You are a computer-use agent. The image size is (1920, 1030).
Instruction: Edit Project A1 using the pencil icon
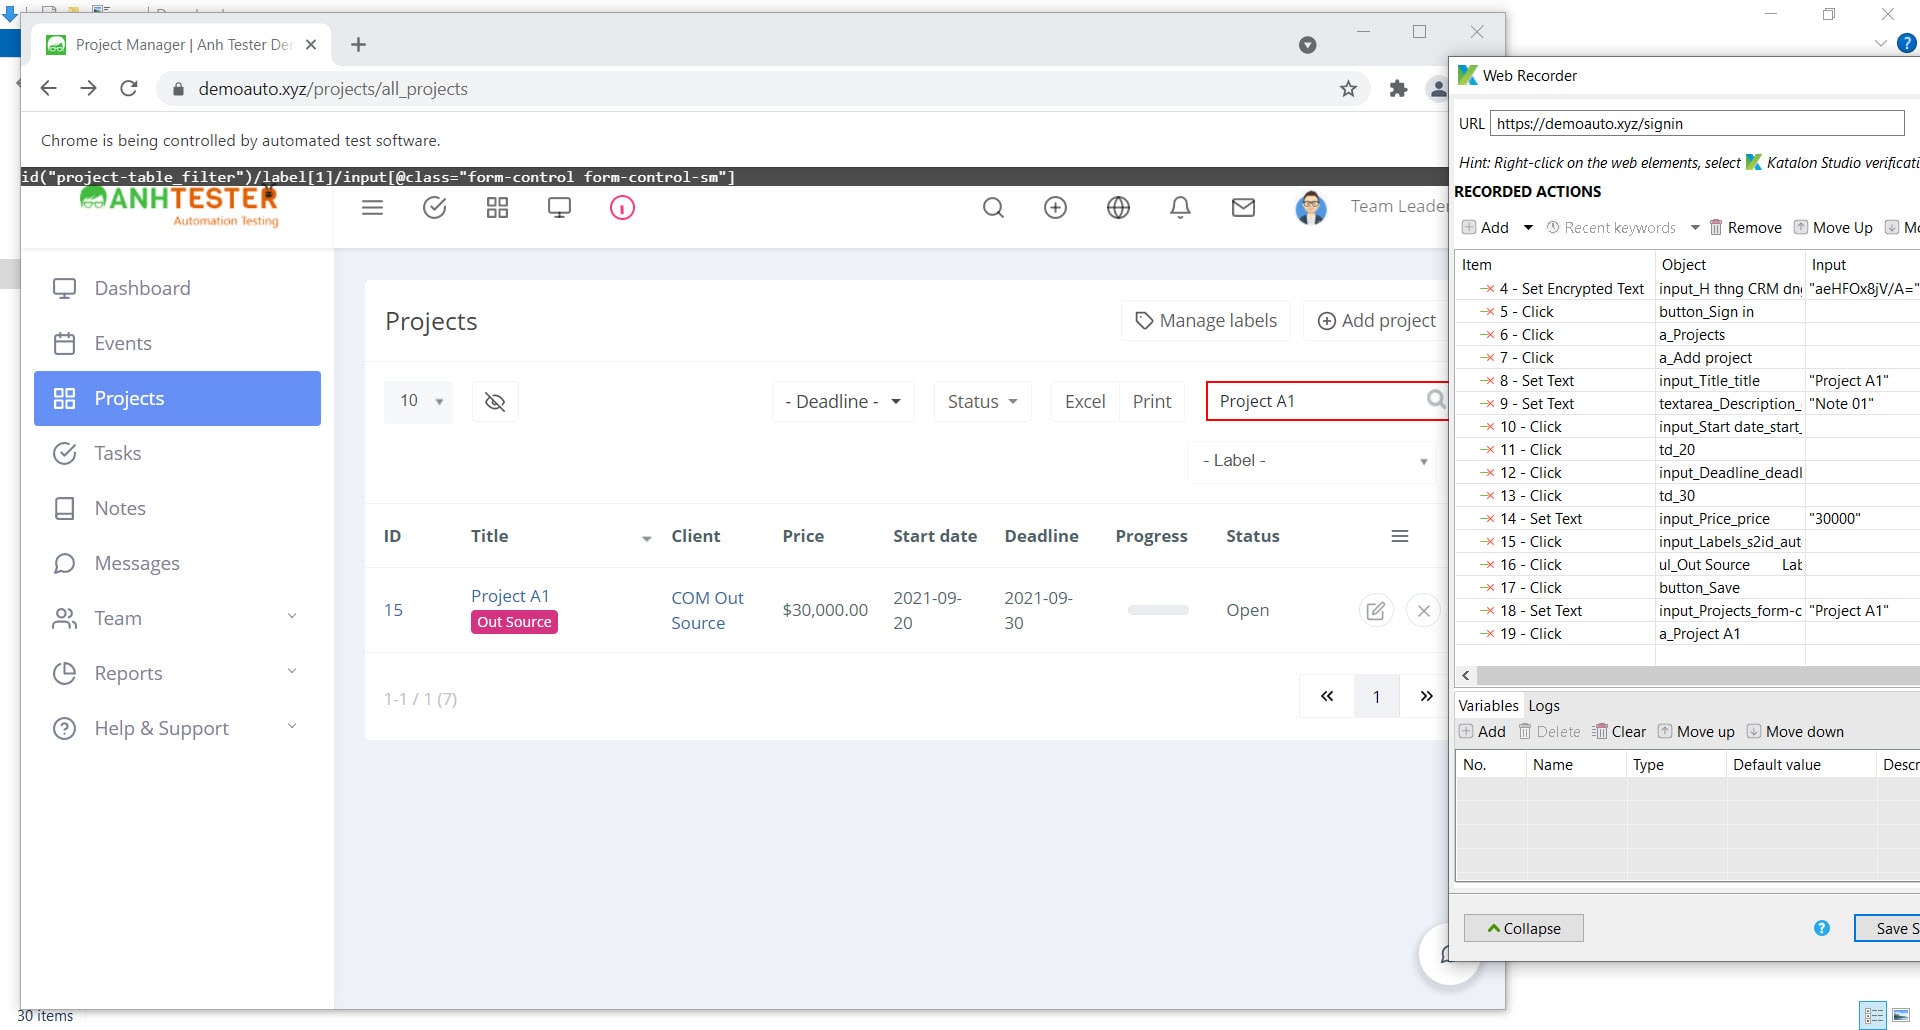click(x=1375, y=610)
